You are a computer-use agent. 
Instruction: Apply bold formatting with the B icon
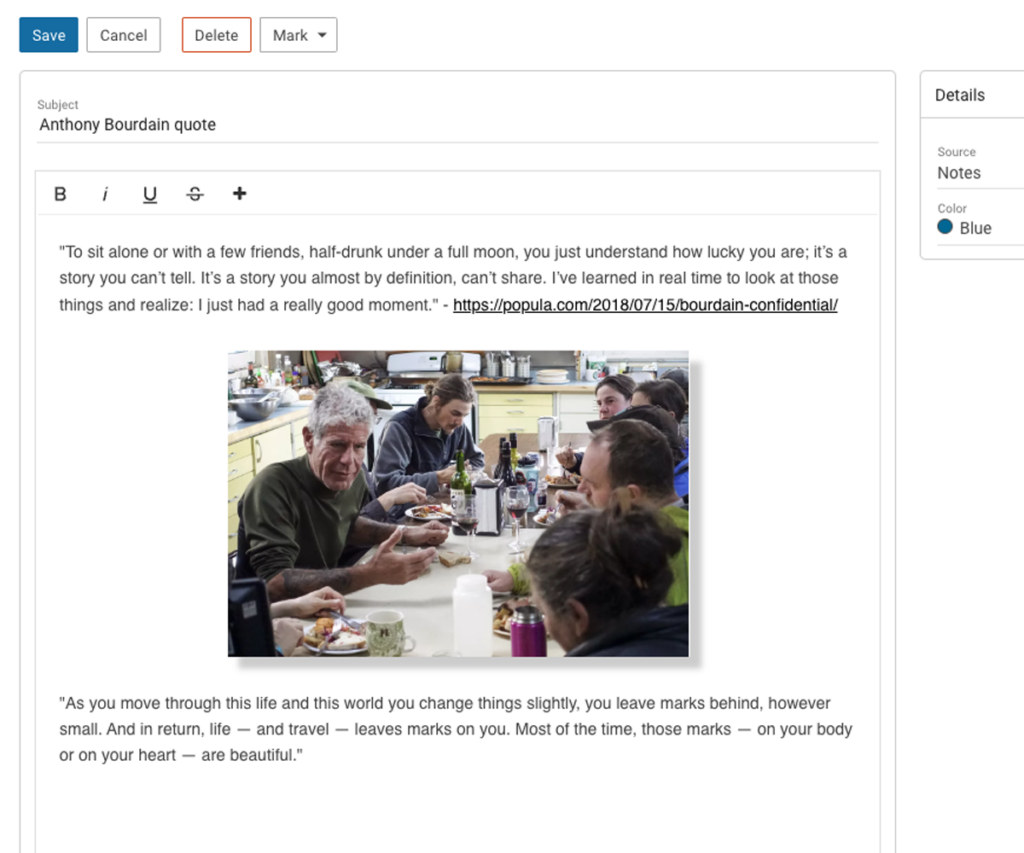[x=60, y=193]
